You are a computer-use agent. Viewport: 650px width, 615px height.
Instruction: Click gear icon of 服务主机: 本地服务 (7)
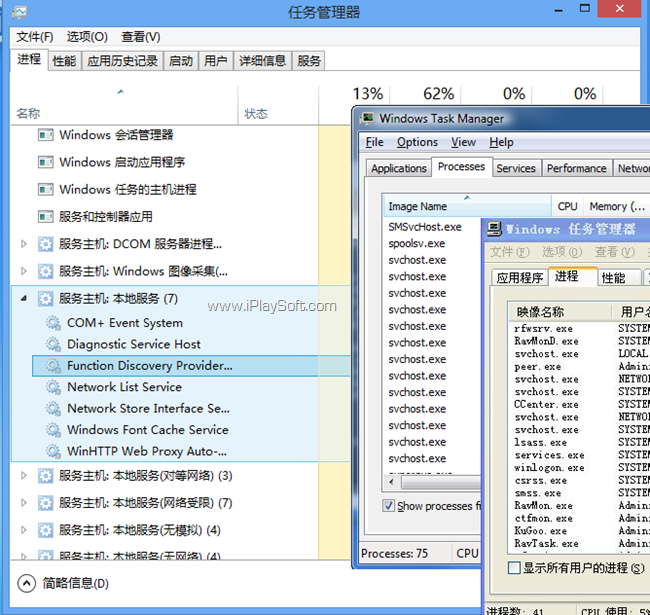click(x=46, y=298)
